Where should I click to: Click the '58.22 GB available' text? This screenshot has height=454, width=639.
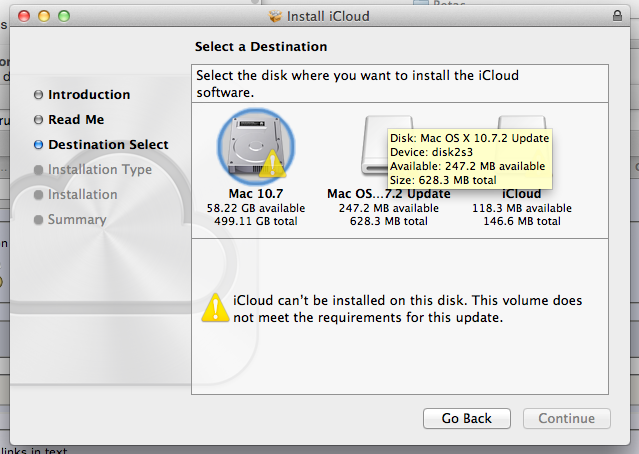click(x=256, y=208)
